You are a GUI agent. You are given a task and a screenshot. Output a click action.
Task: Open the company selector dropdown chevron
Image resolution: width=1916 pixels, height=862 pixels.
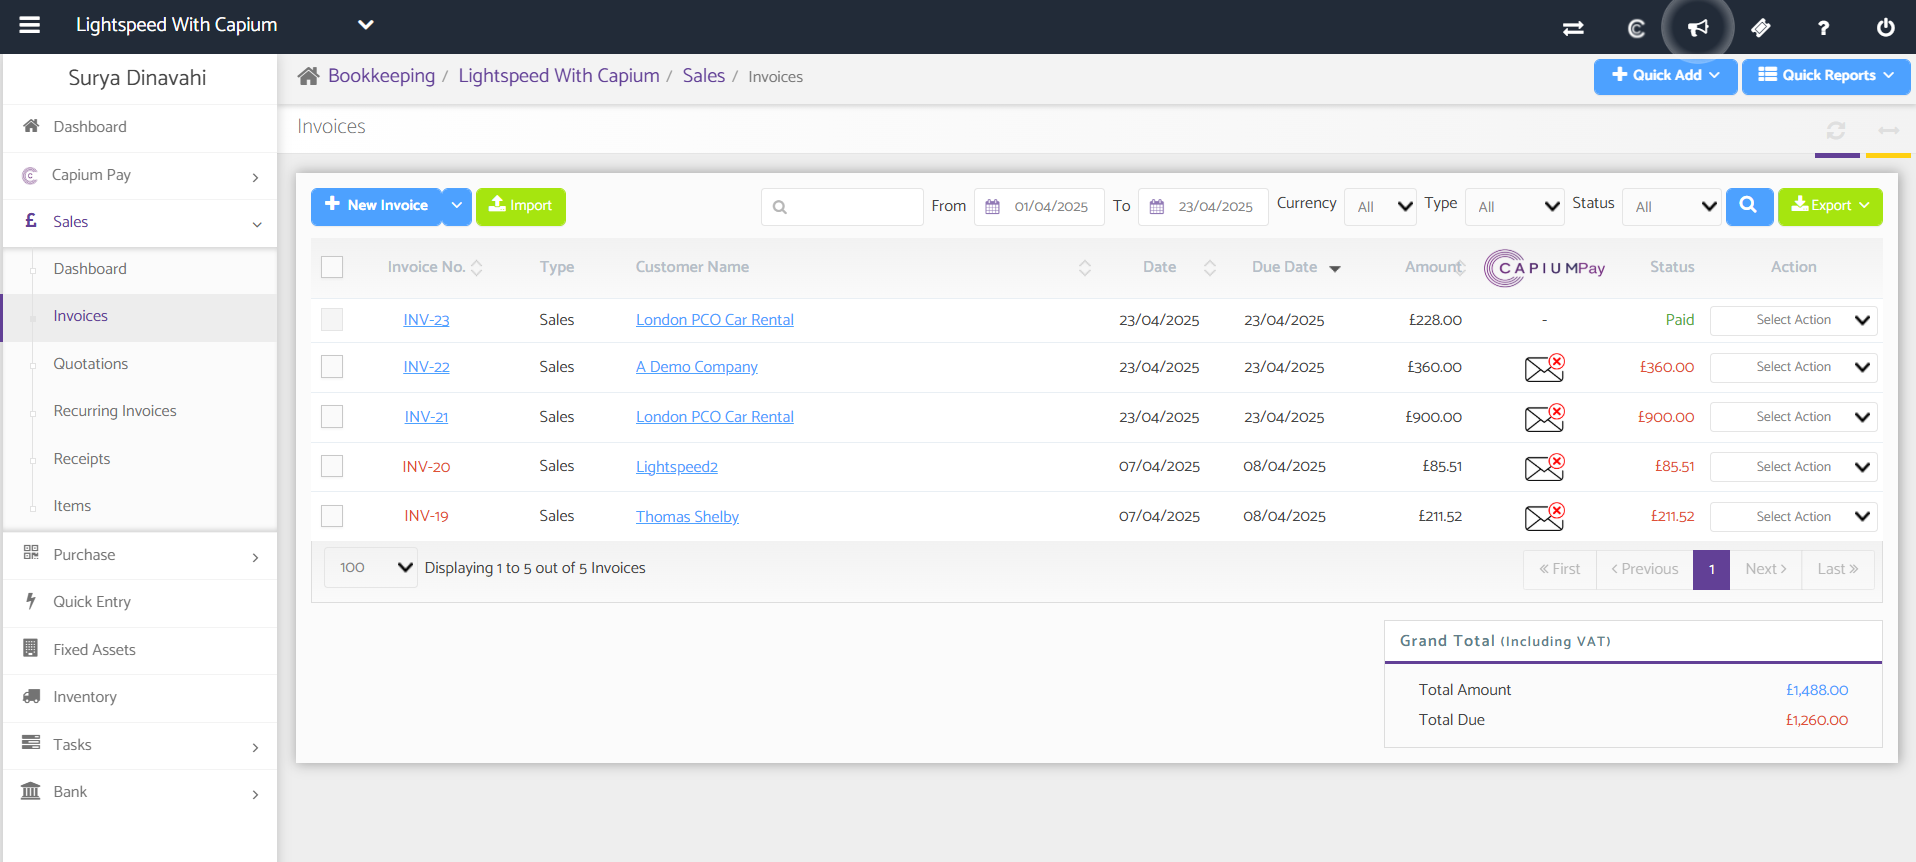(366, 25)
